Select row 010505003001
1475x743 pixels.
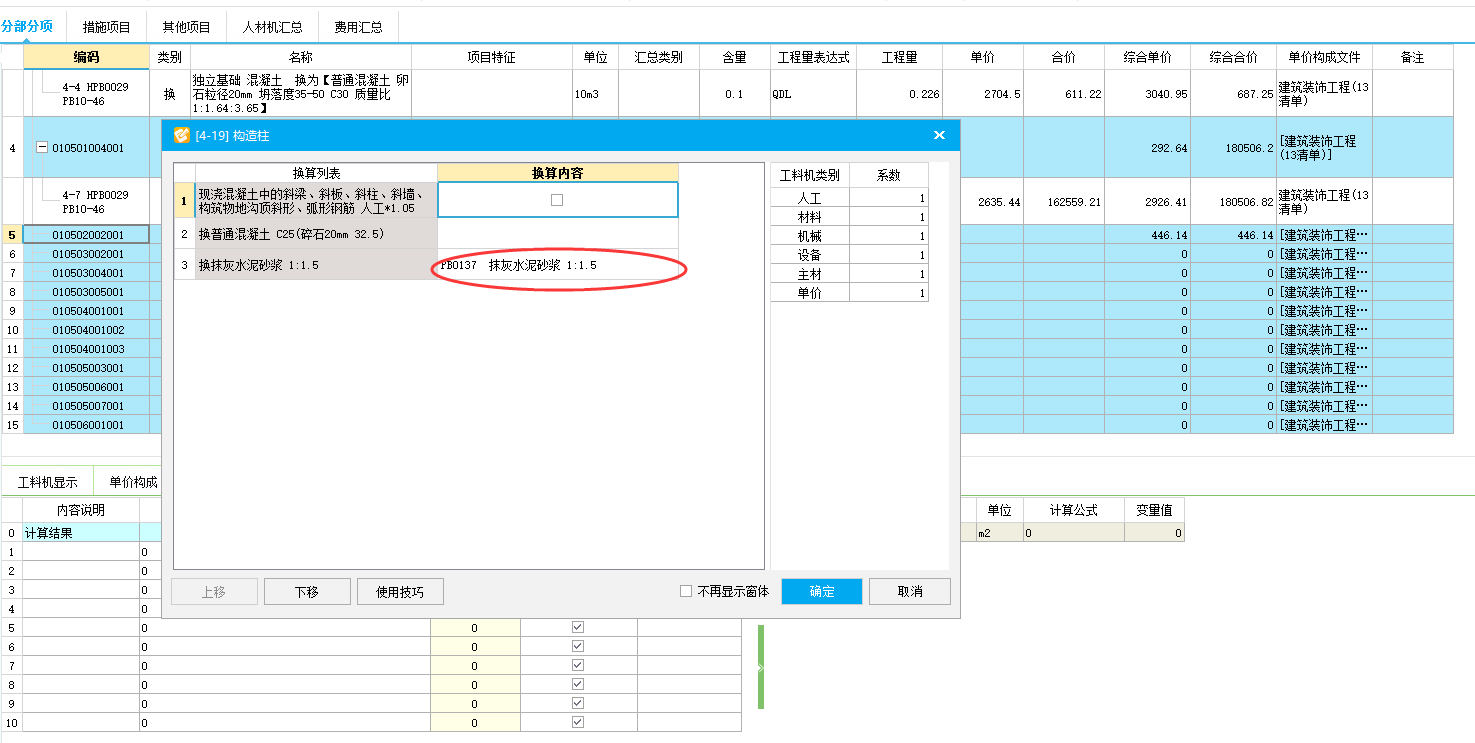tap(87, 368)
